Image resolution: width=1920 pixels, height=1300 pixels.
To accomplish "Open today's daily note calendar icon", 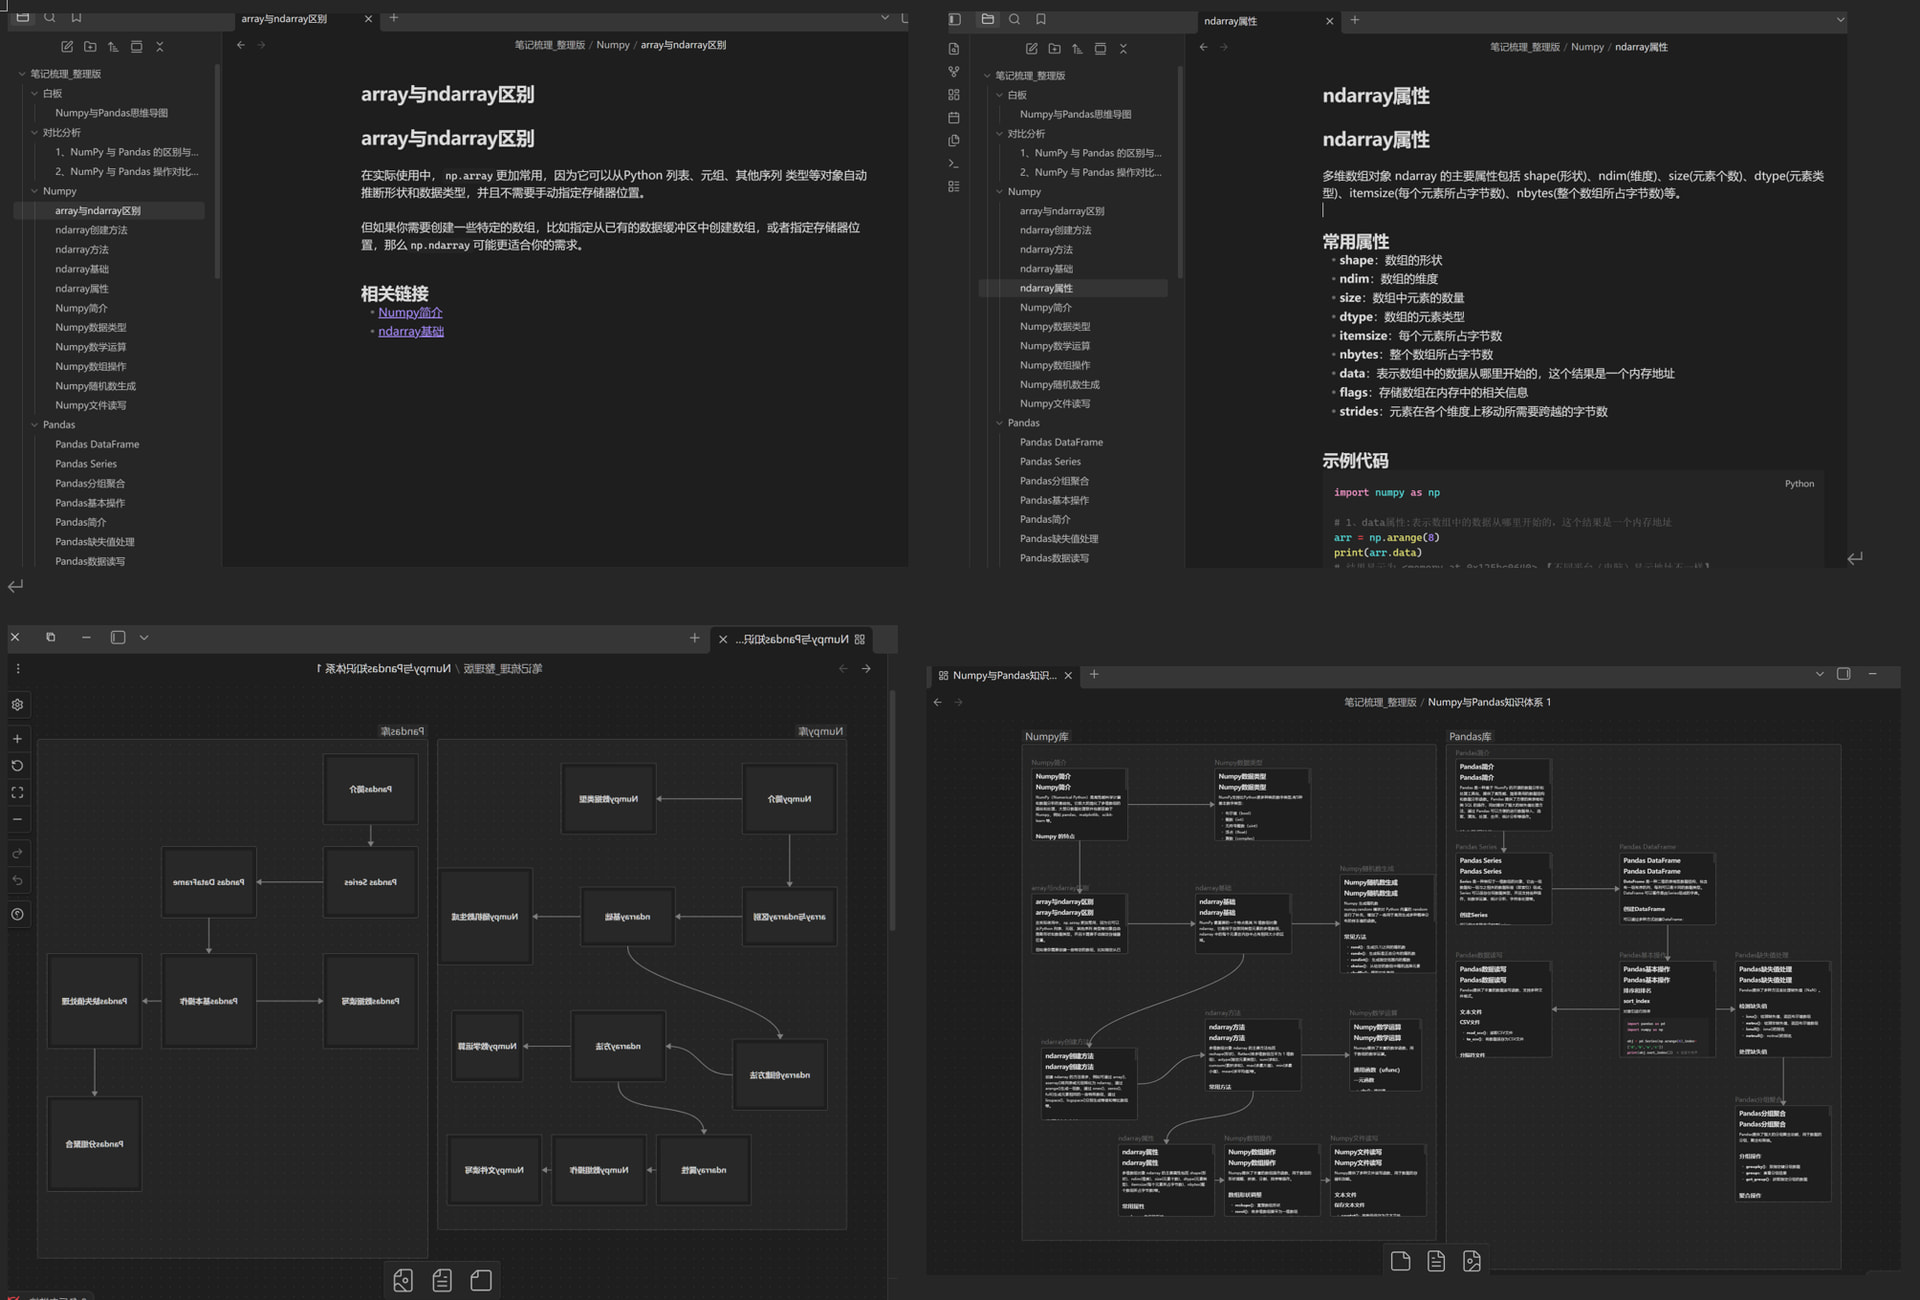I will (953, 118).
